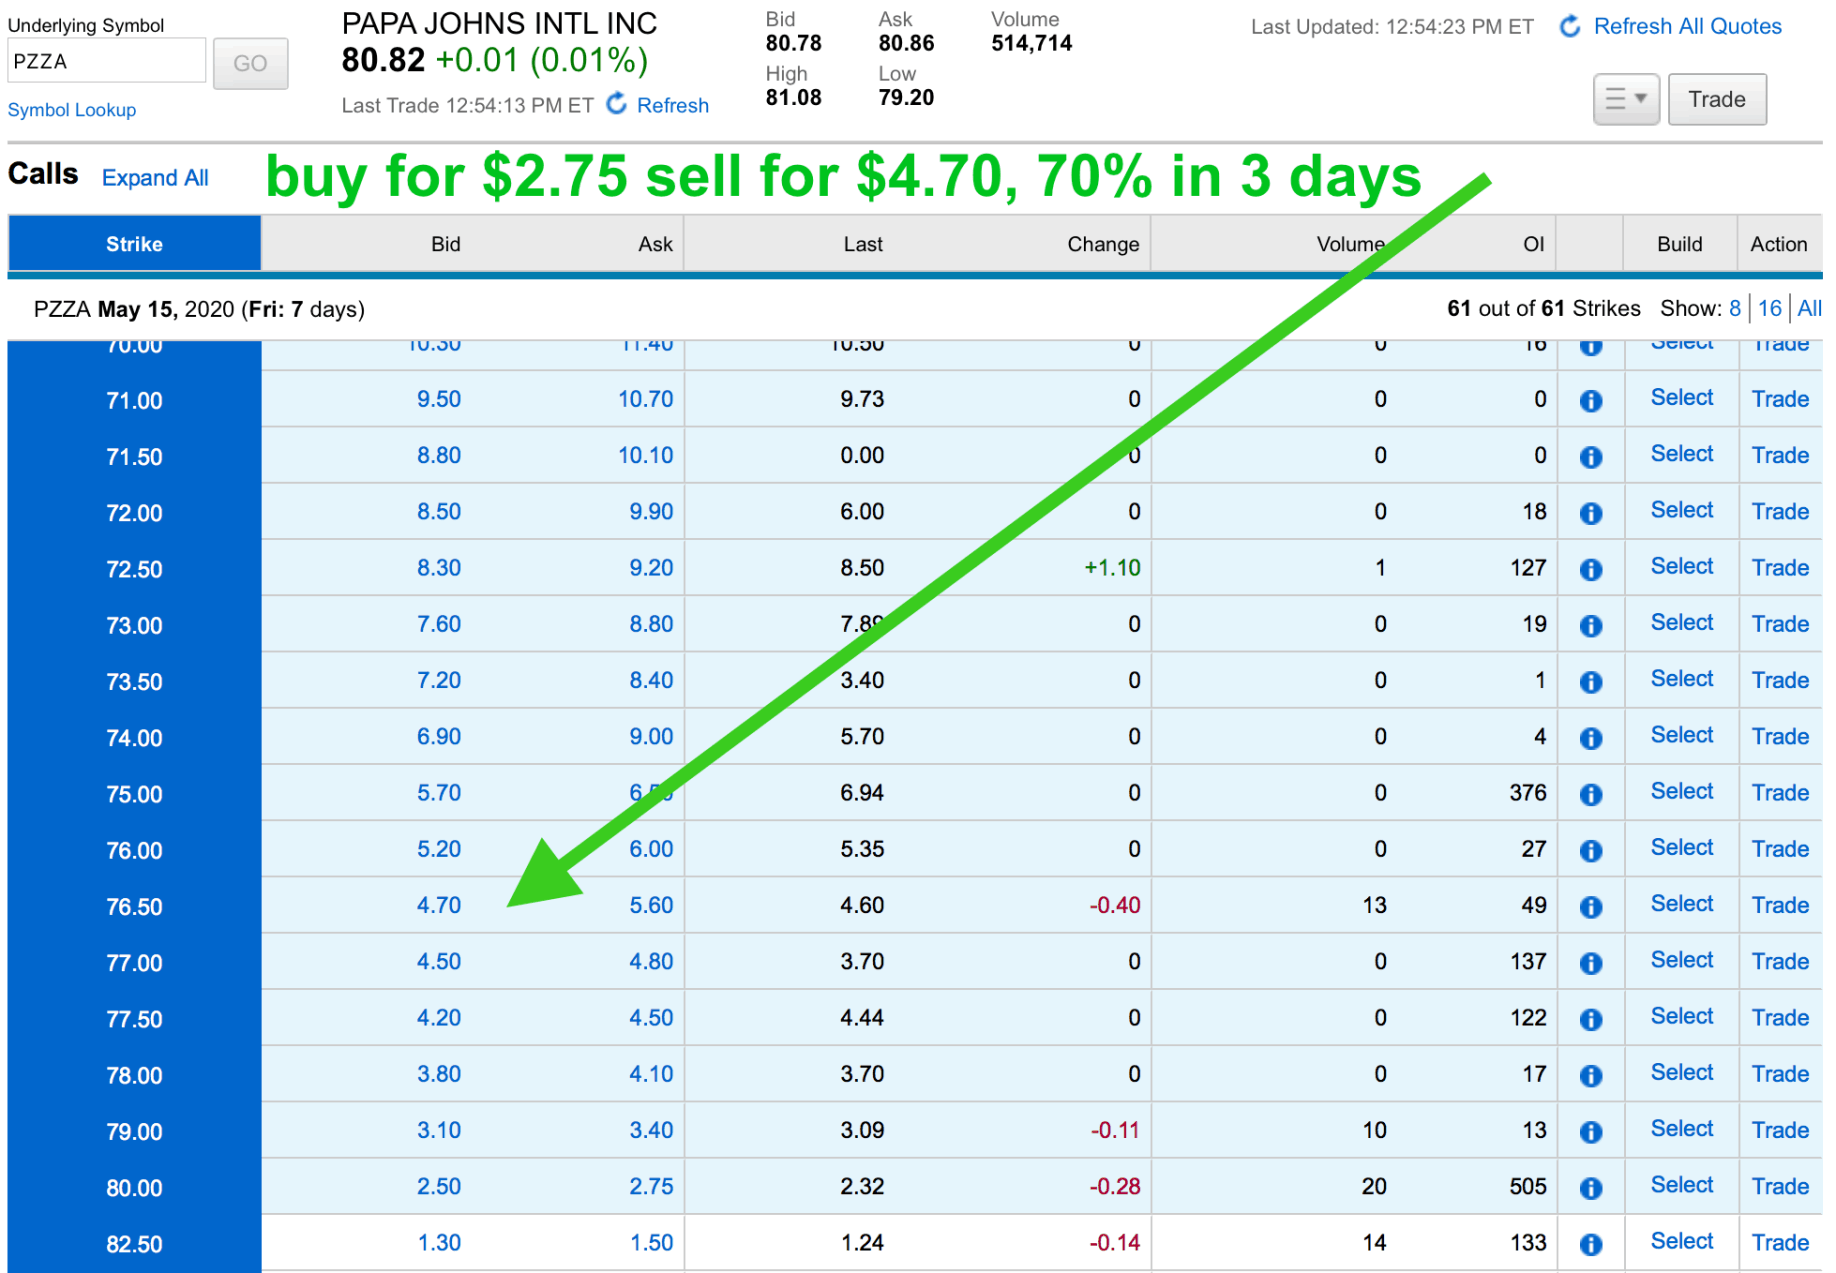
Task: Open info icon for 80.00 strike
Action: (1591, 1188)
